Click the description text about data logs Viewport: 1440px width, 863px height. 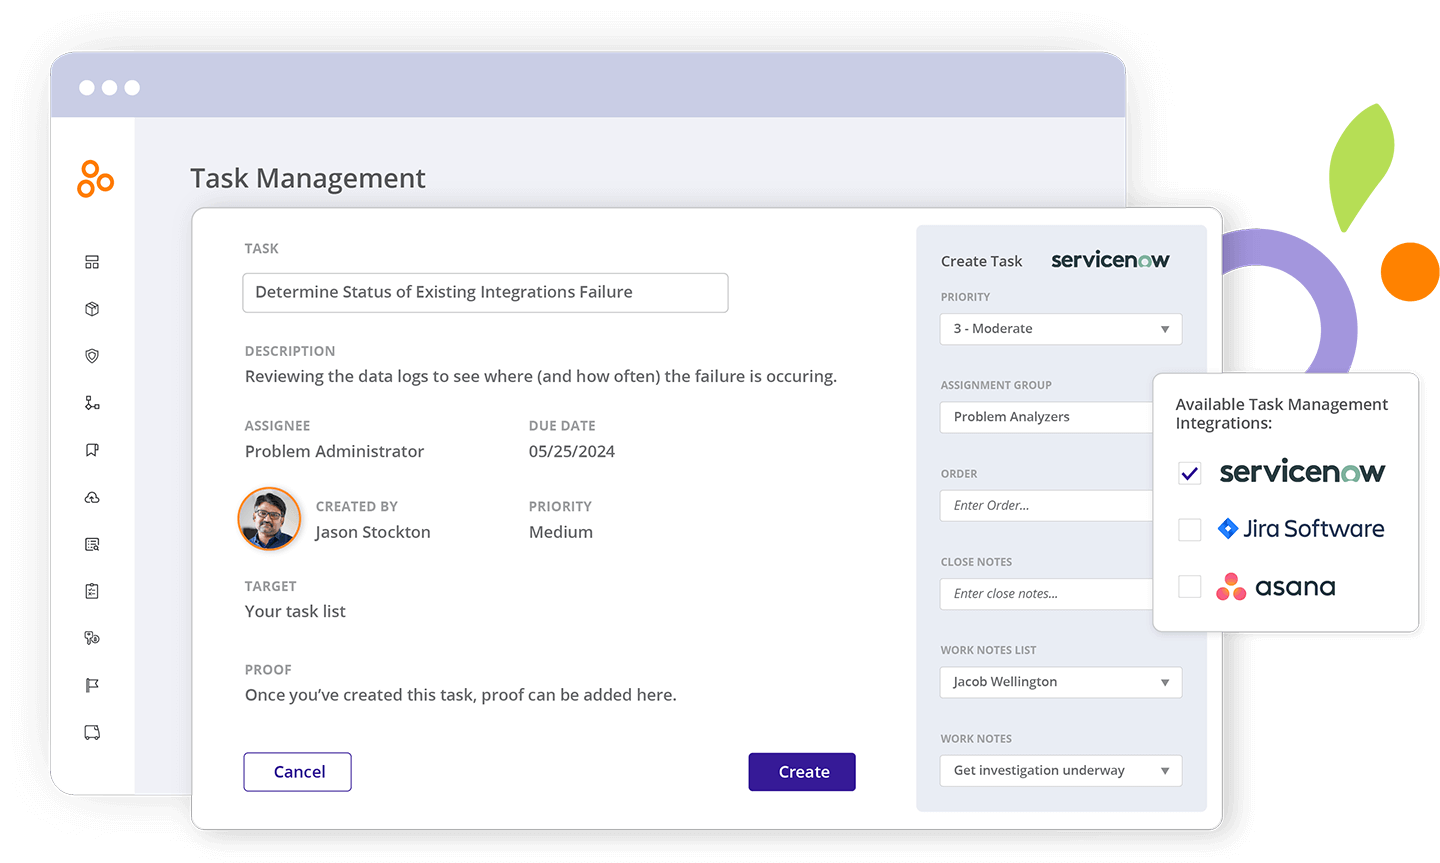pos(541,377)
